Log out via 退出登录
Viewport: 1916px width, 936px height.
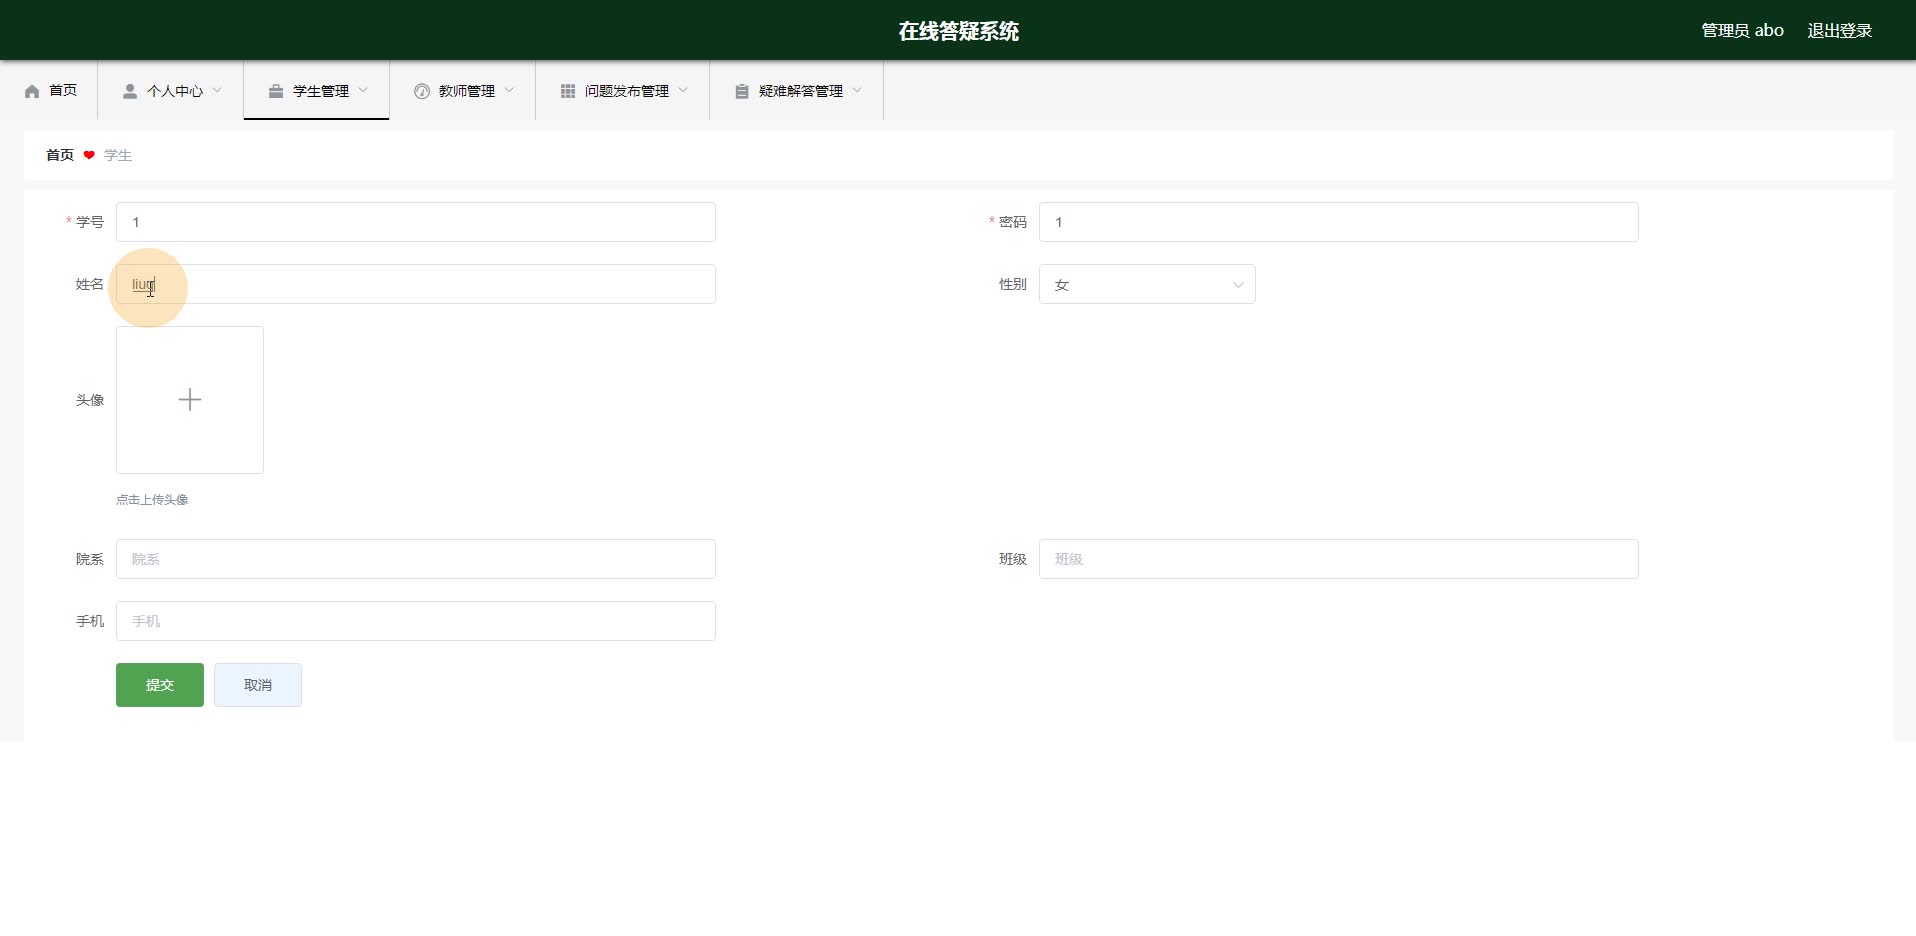pyautogui.click(x=1840, y=31)
